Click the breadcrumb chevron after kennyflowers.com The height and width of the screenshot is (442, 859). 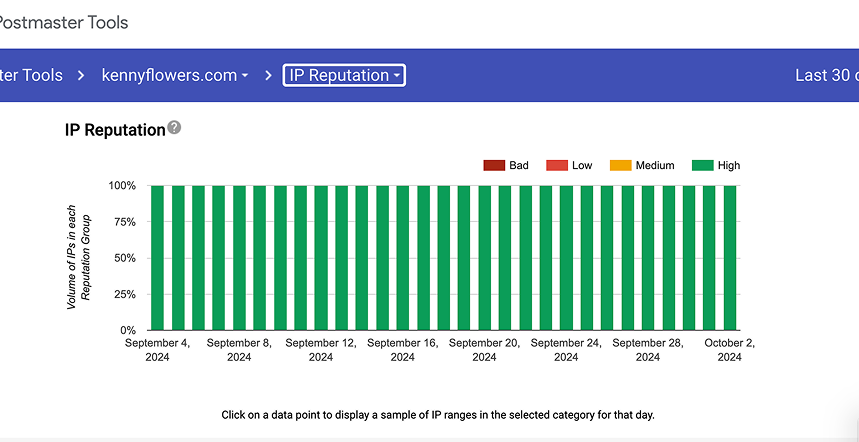point(268,75)
